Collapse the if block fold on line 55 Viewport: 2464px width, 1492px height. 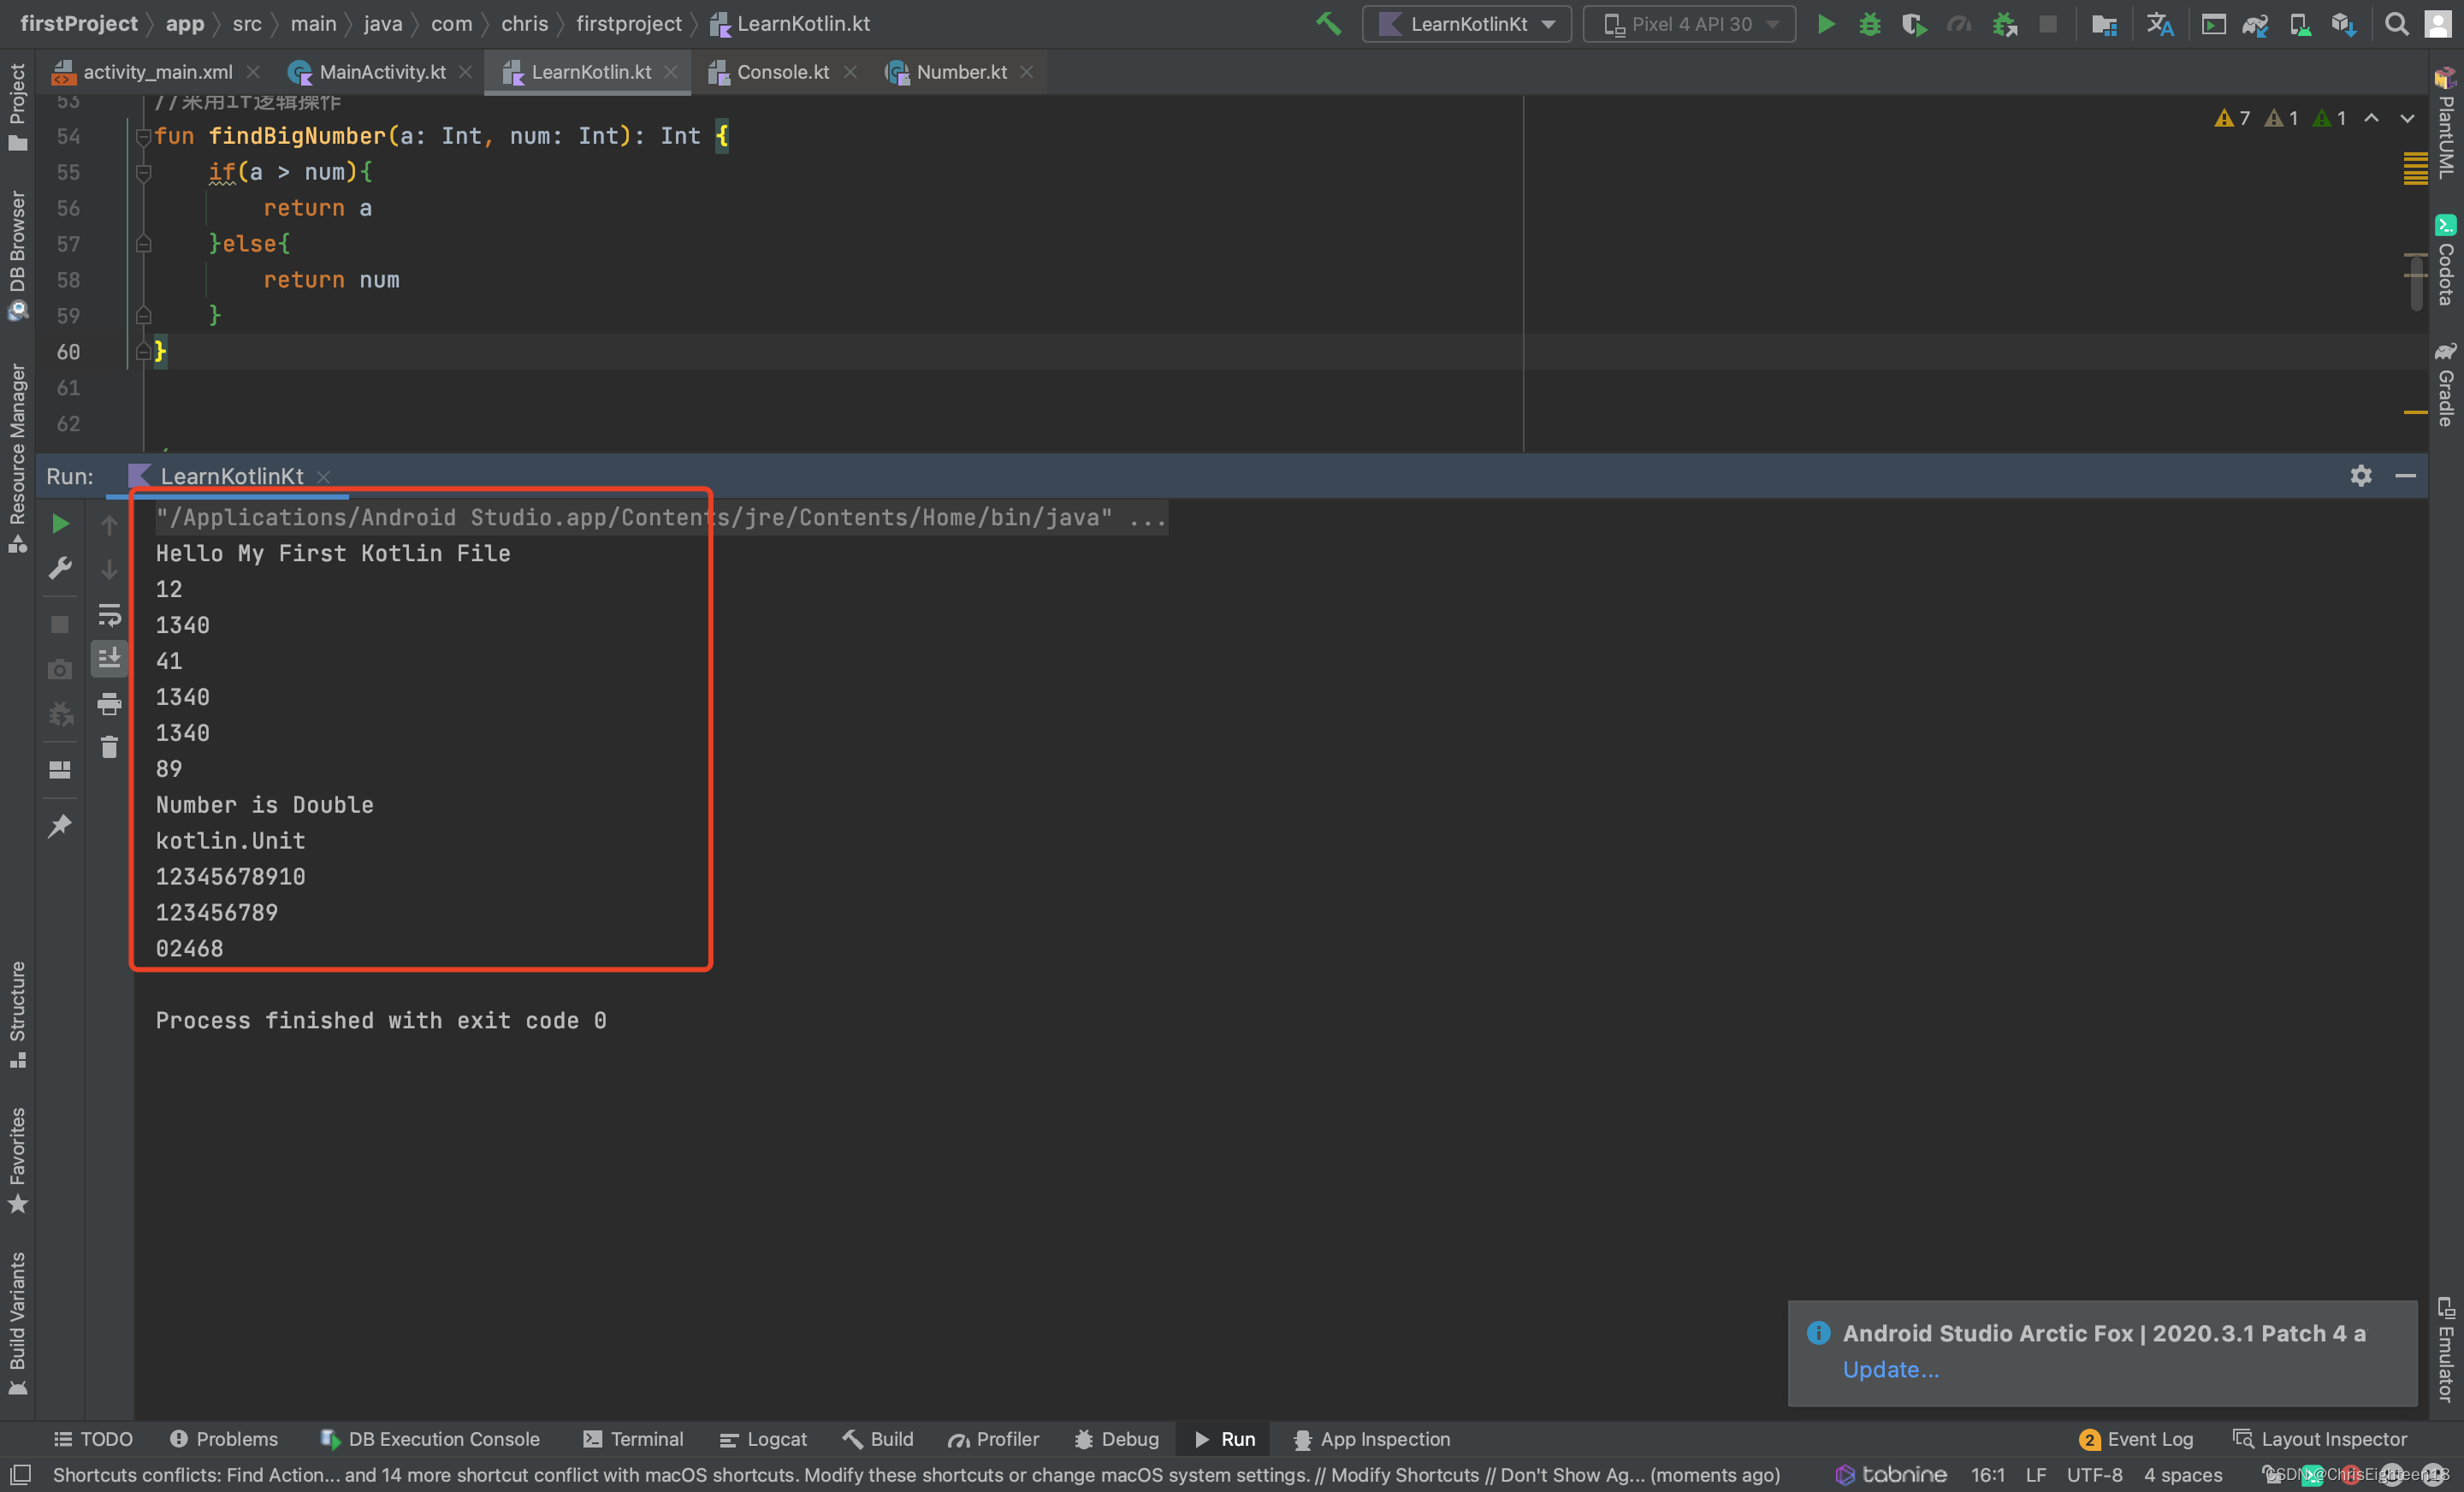point(143,172)
